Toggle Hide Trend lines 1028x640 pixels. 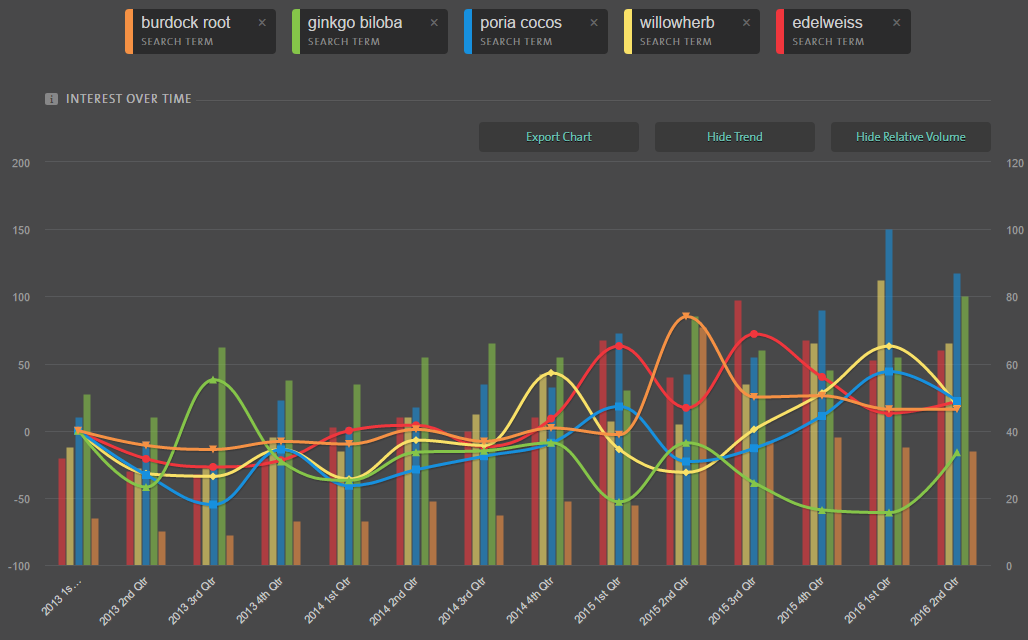pyautogui.click(x=734, y=137)
